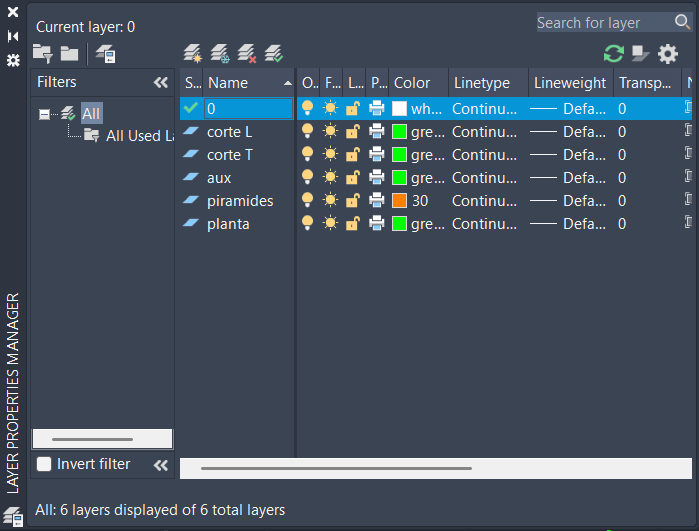Lock the planta layer
Viewport: 699px width, 531px height.
coord(353,224)
